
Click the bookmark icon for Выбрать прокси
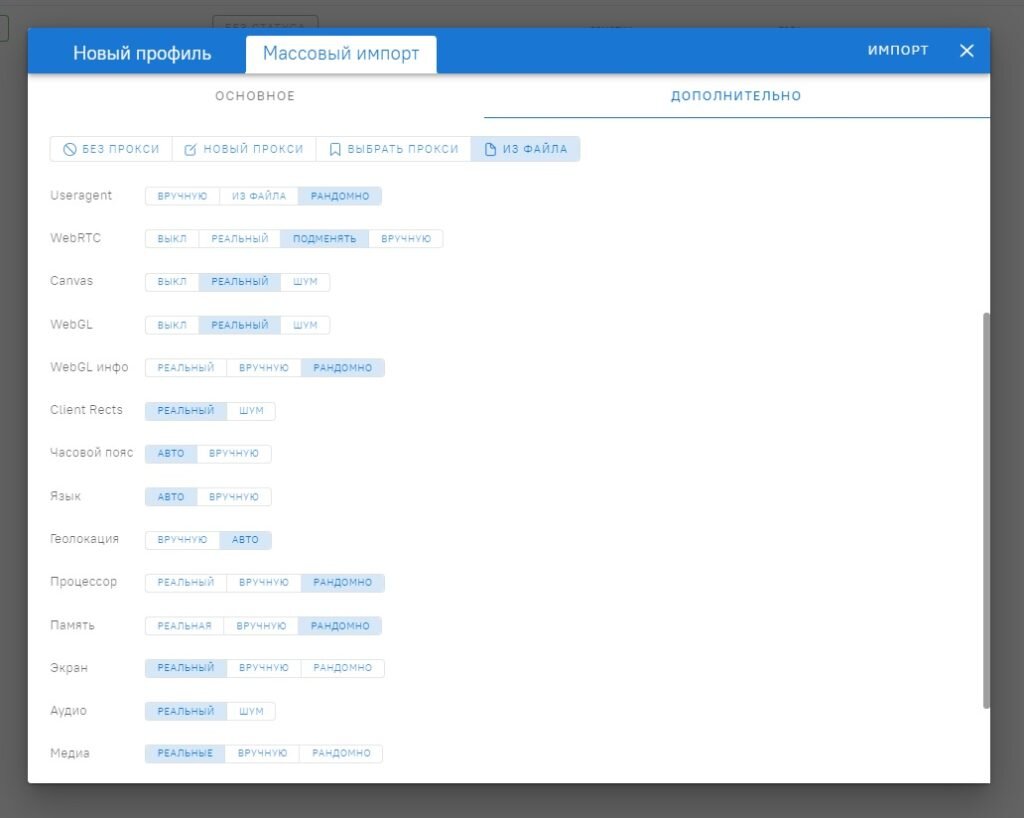coord(335,149)
